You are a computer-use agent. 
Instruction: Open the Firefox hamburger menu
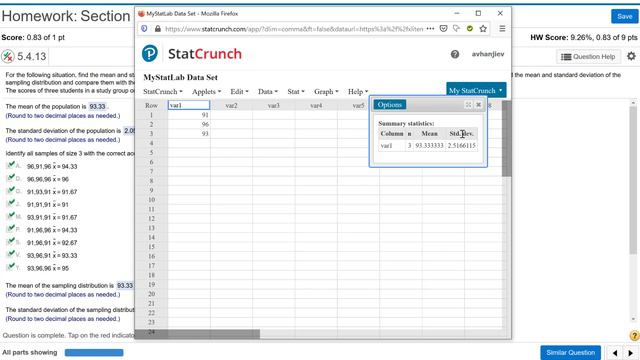click(502, 29)
